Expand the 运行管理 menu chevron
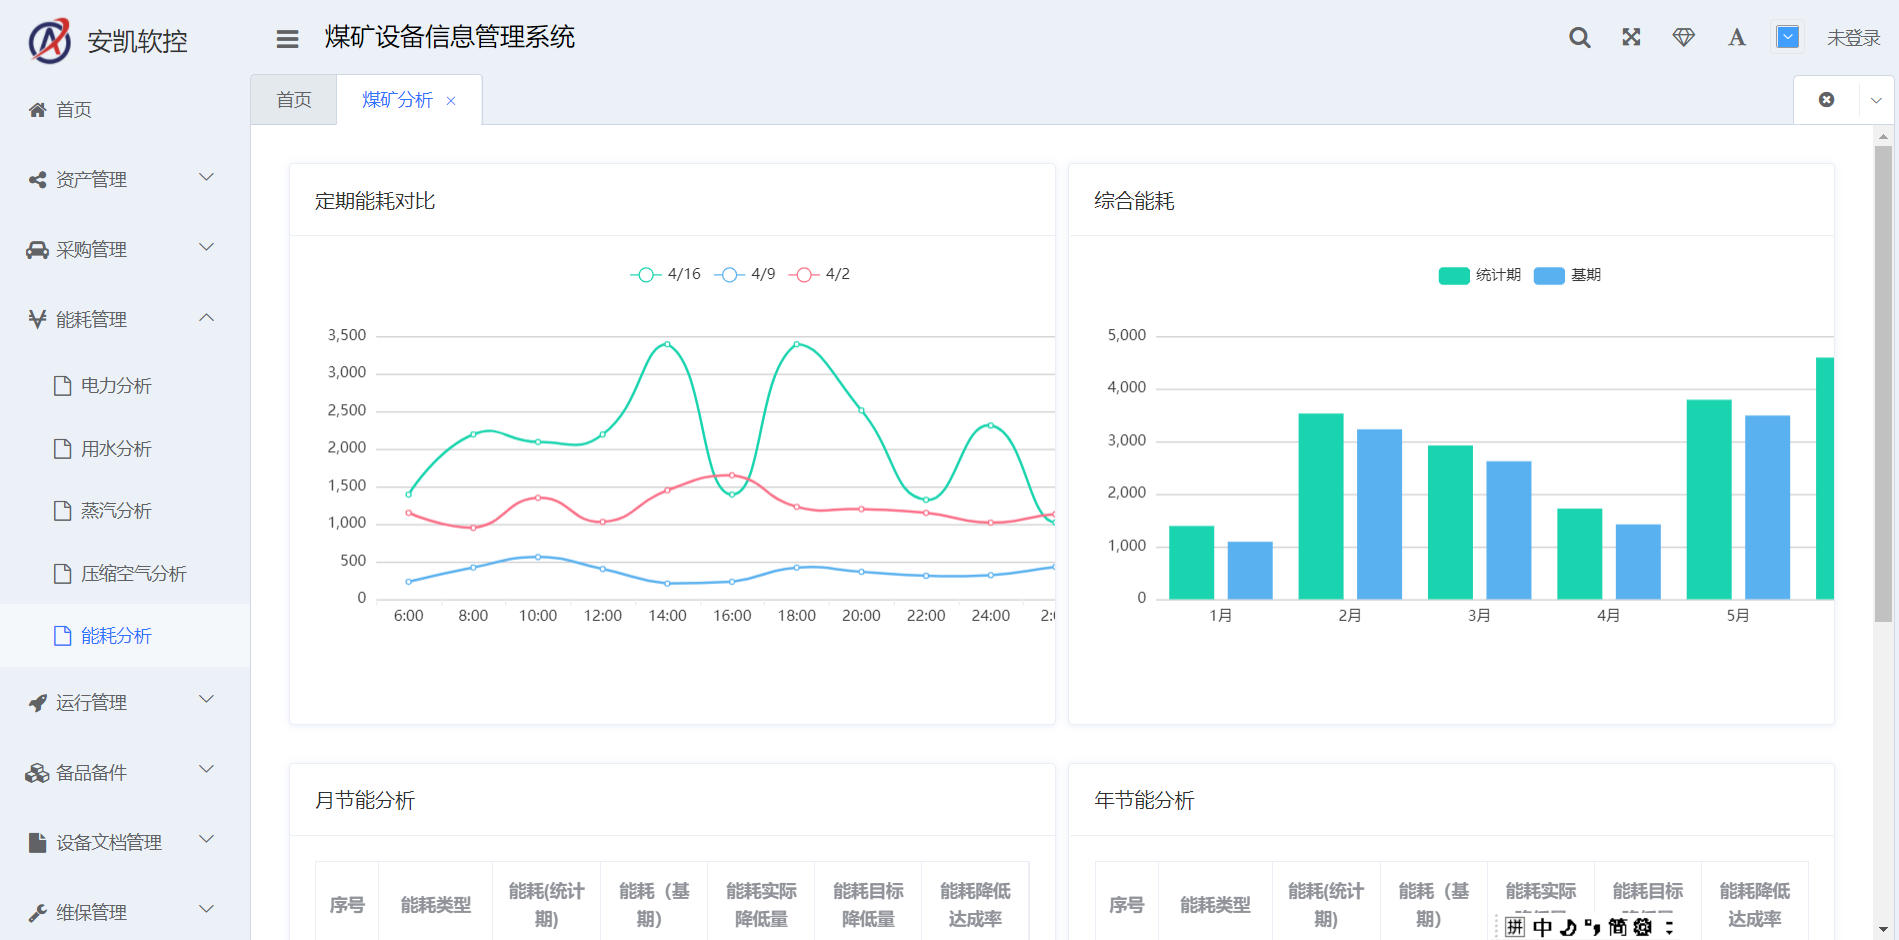Image resolution: width=1899 pixels, height=940 pixels. [207, 699]
